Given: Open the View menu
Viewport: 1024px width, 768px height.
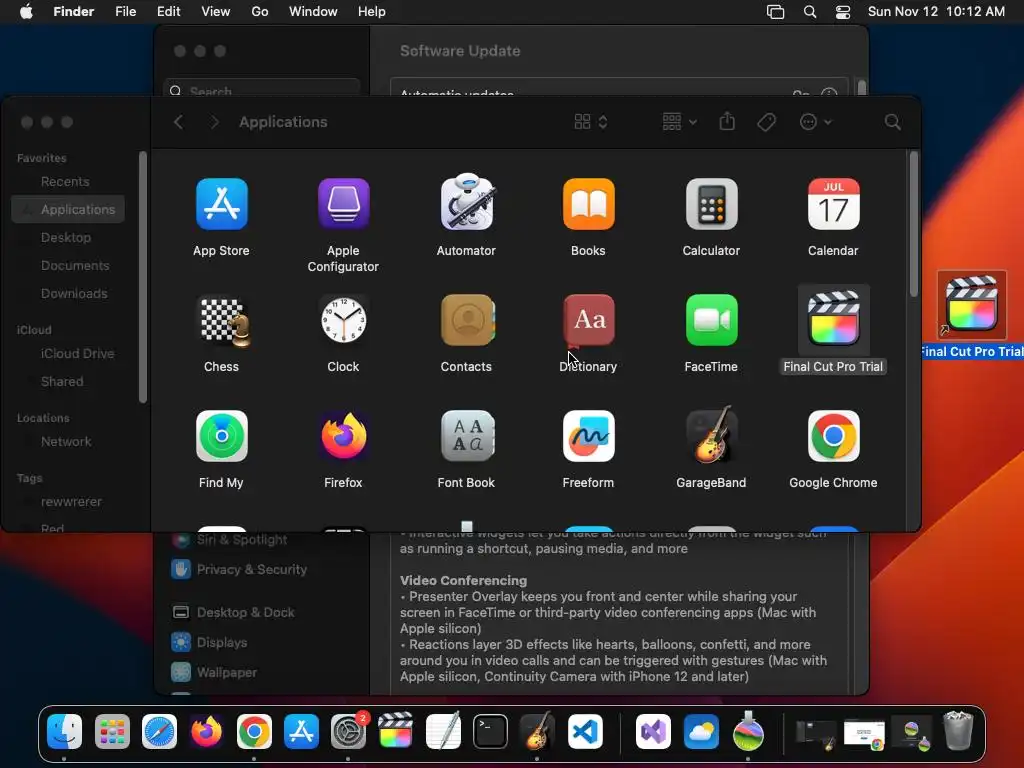Looking at the screenshot, I should [x=216, y=12].
